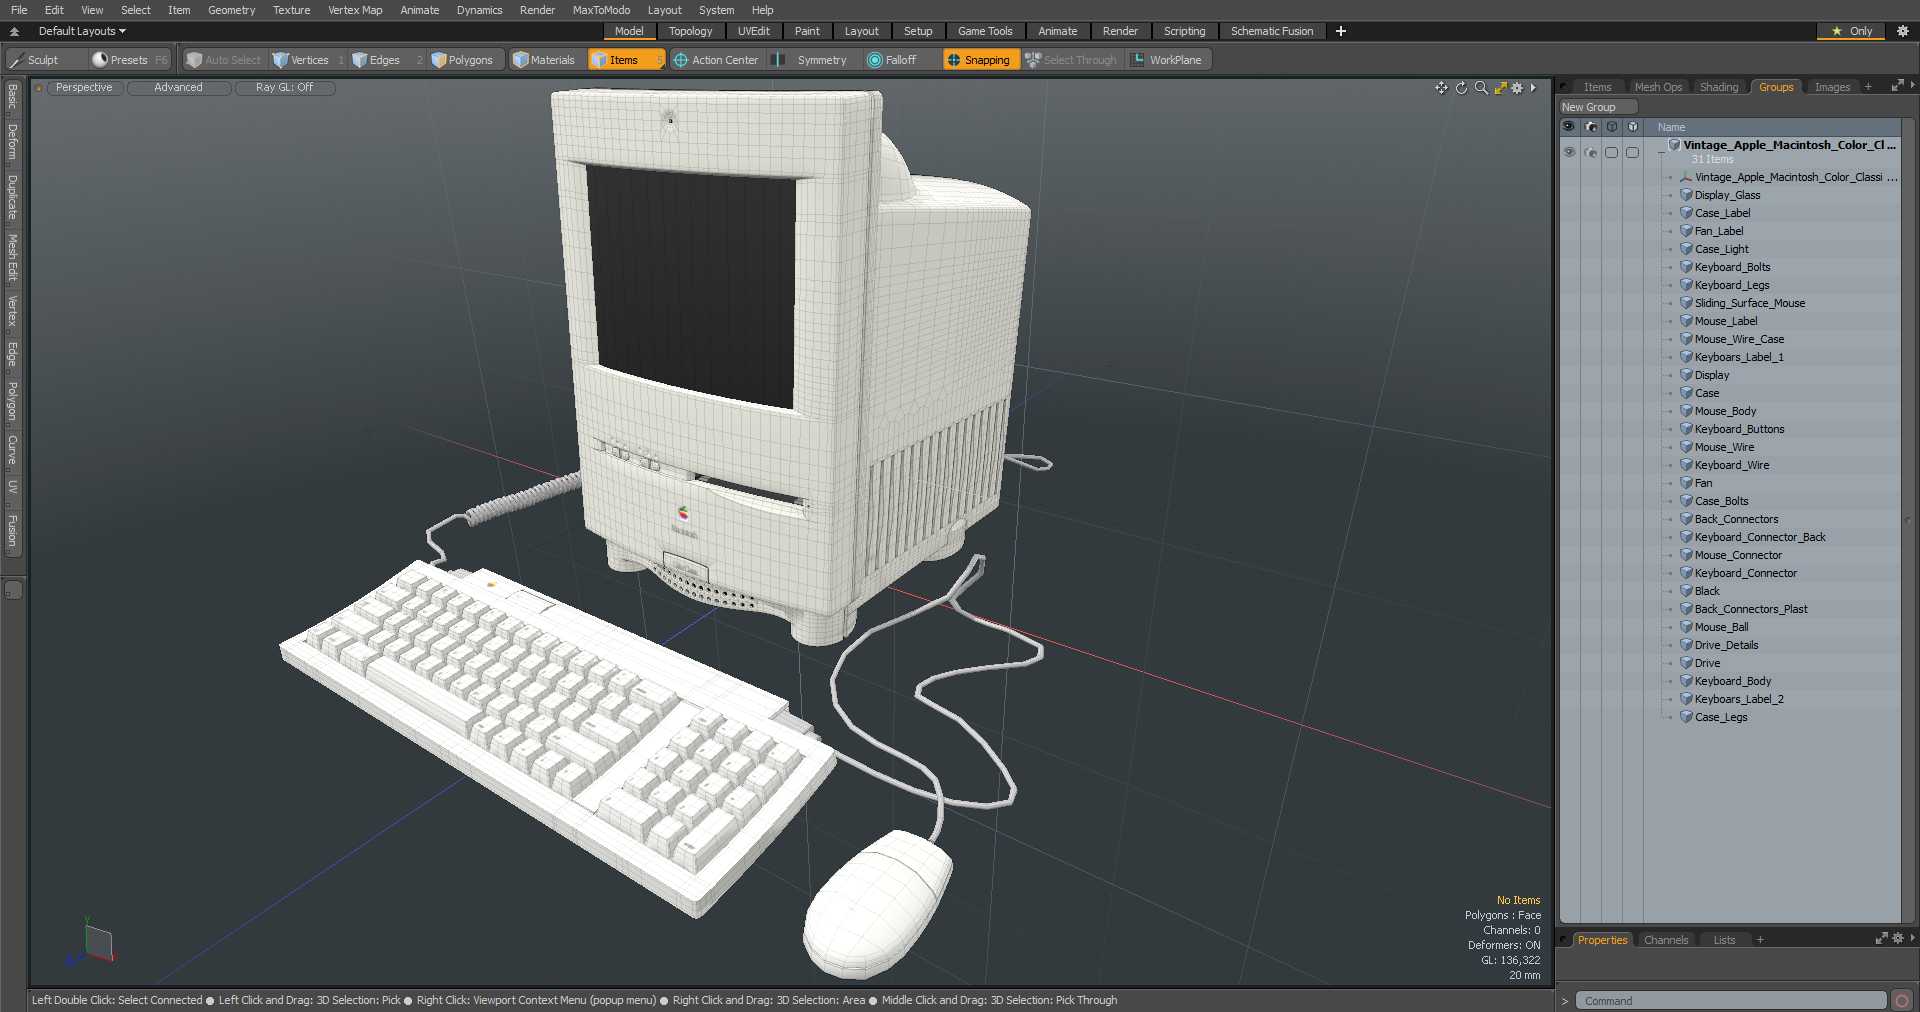Open the Presets browser
This screenshot has width=1920, height=1012.
(129, 60)
